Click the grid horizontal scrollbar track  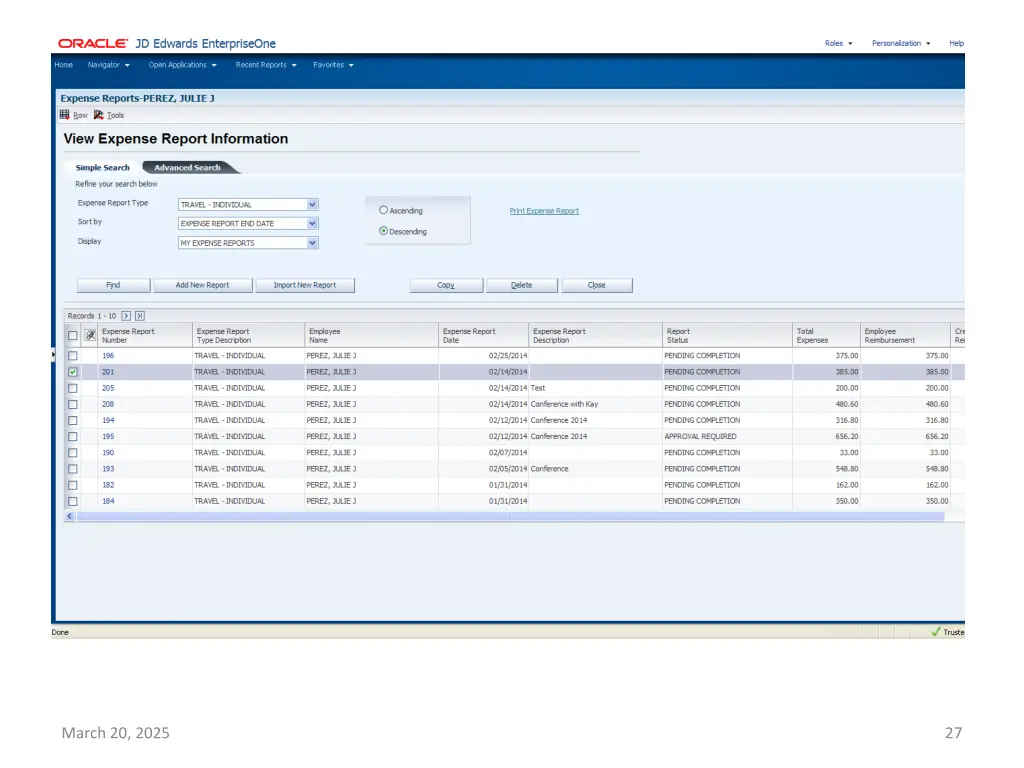click(509, 516)
